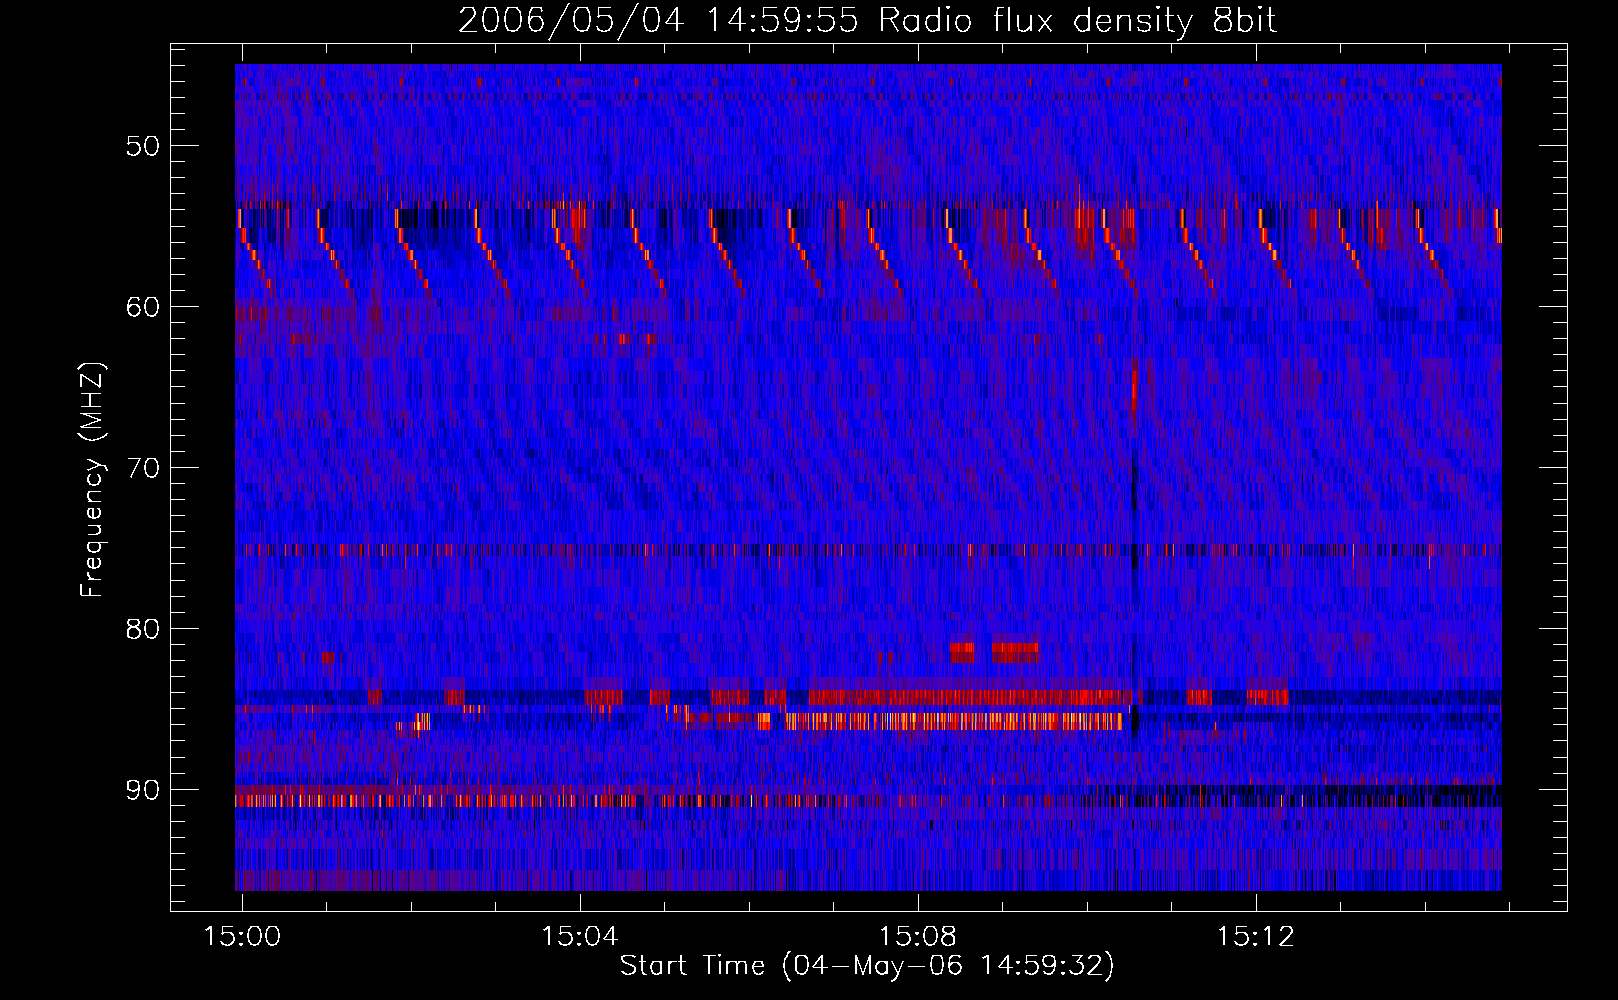Viewport: 1618px width, 1000px height.
Task: Click the 15:12 time tick label
Action: pos(1256,936)
